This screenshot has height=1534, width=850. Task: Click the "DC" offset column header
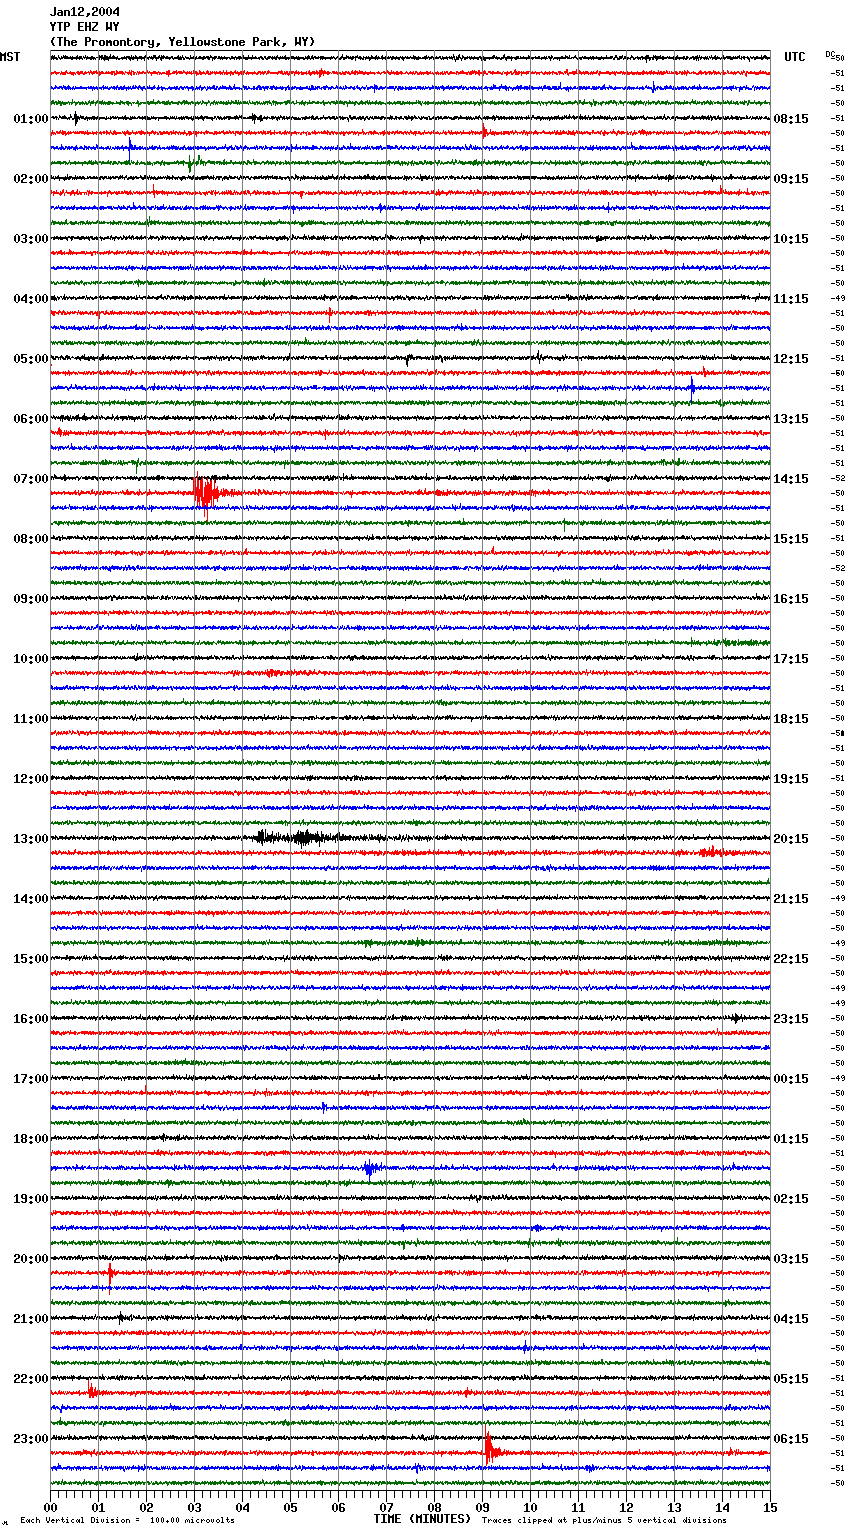830,54
